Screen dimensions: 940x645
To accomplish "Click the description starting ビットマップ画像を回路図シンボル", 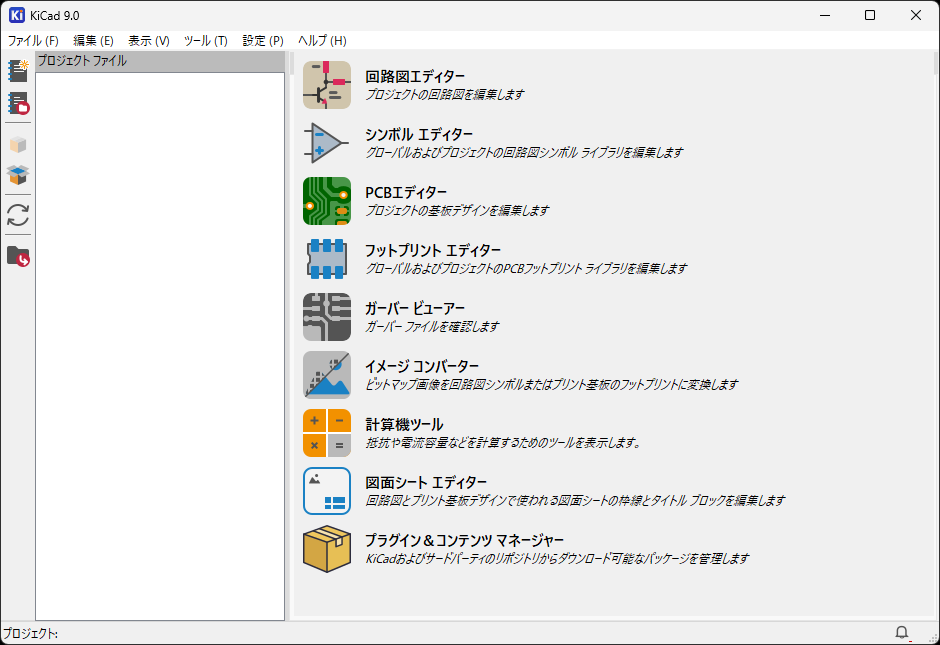I will (552, 385).
